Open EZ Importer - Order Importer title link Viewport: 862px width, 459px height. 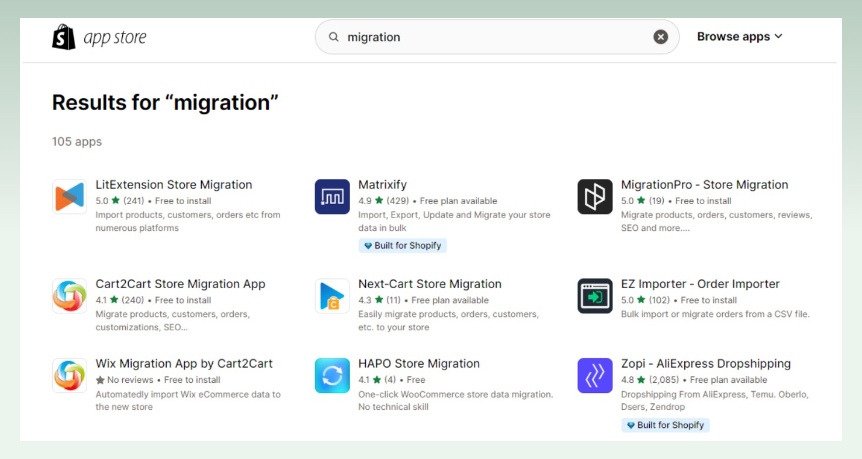tap(700, 284)
